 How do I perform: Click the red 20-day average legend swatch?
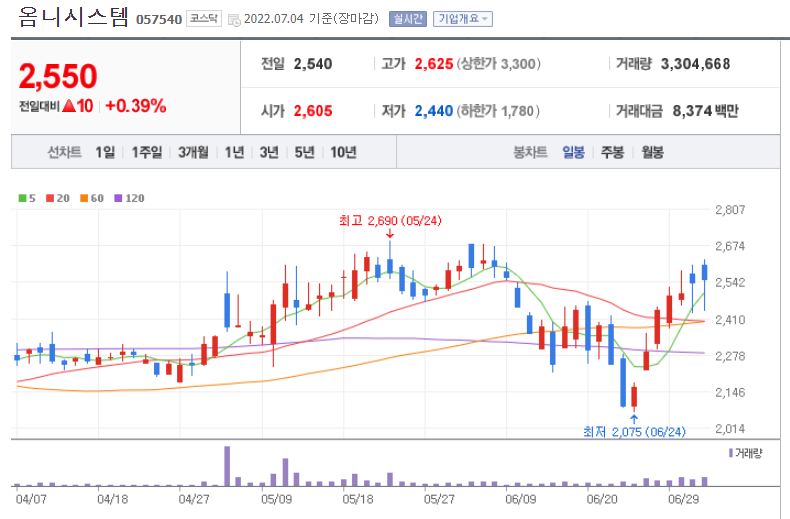50,198
